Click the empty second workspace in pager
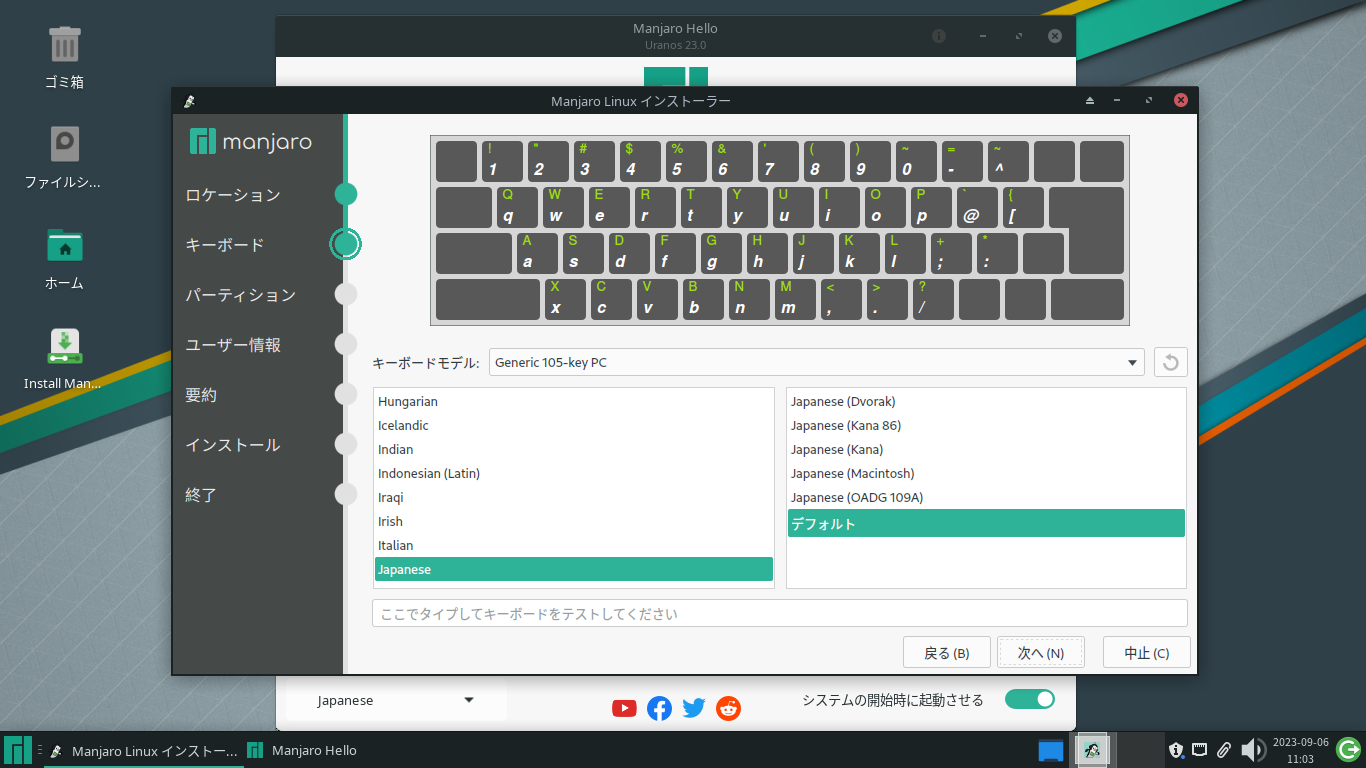Image resolution: width=1366 pixels, height=768 pixels. (1139, 750)
